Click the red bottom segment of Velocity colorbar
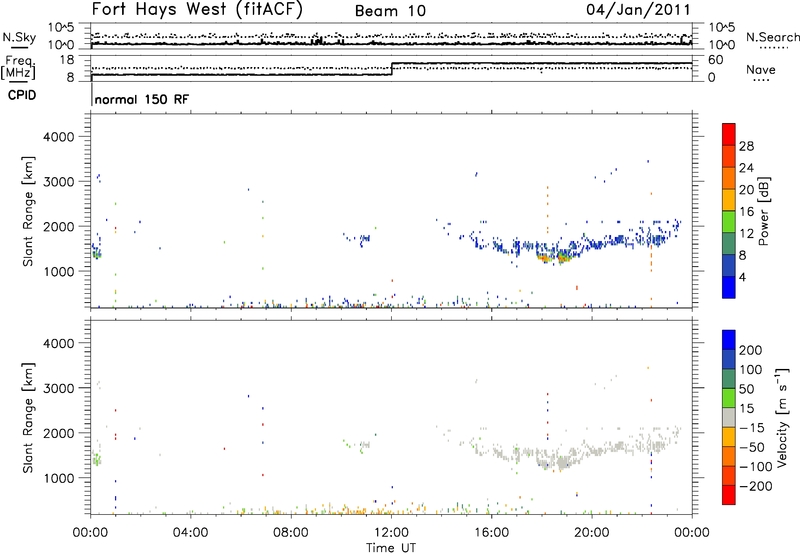This screenshot has height=554, width=800. (x=729, y=495)
